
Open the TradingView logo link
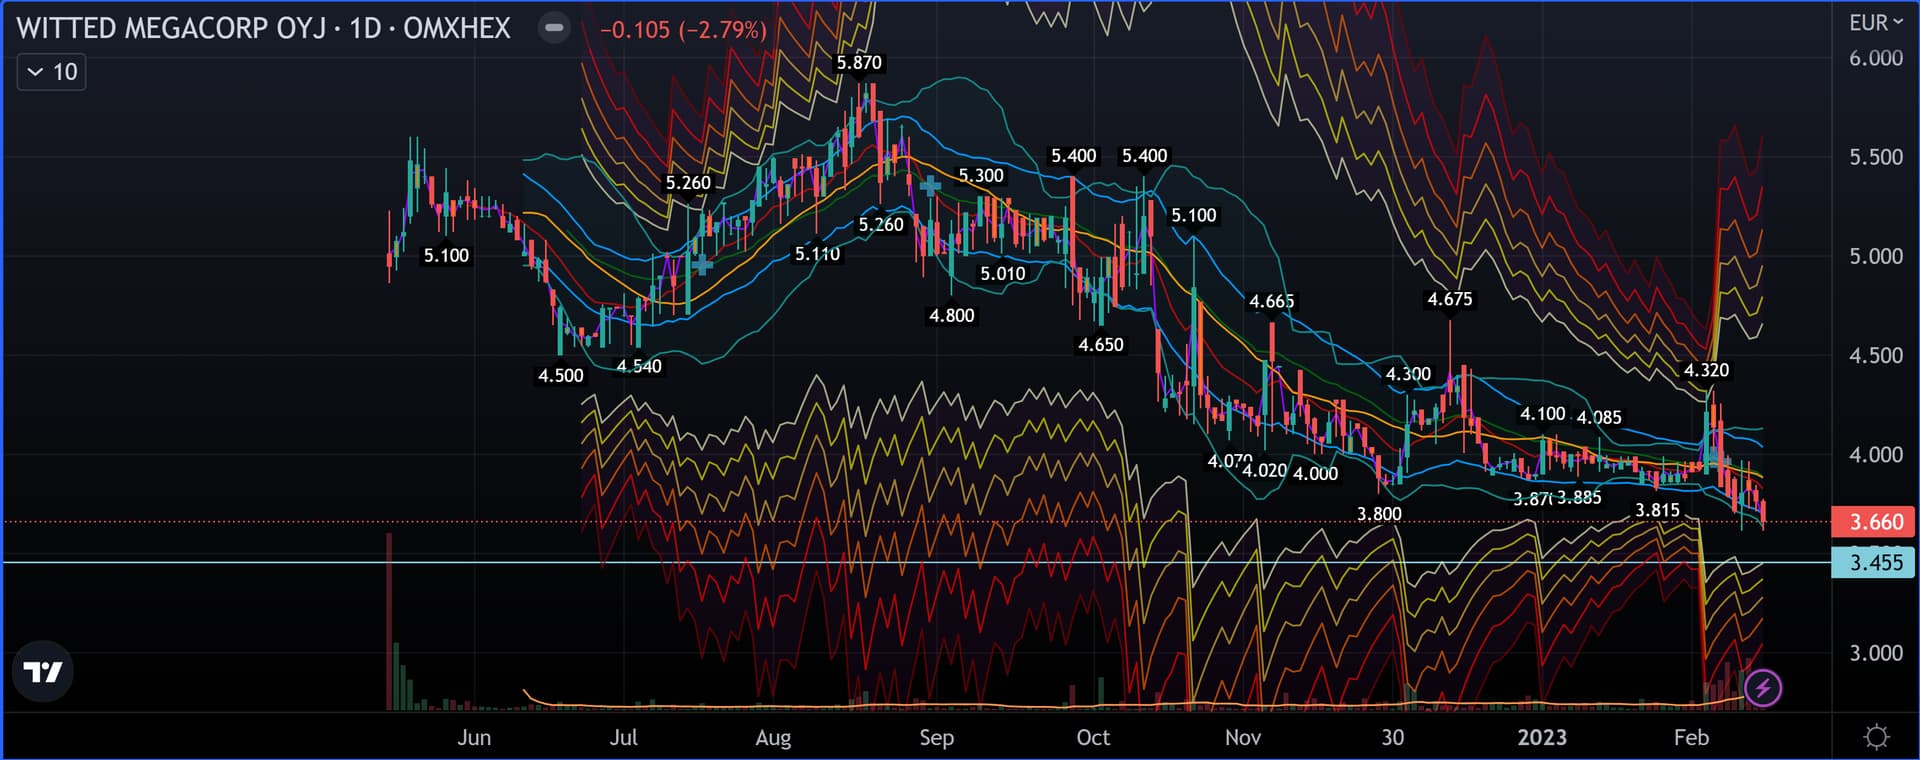coord(43,672)
